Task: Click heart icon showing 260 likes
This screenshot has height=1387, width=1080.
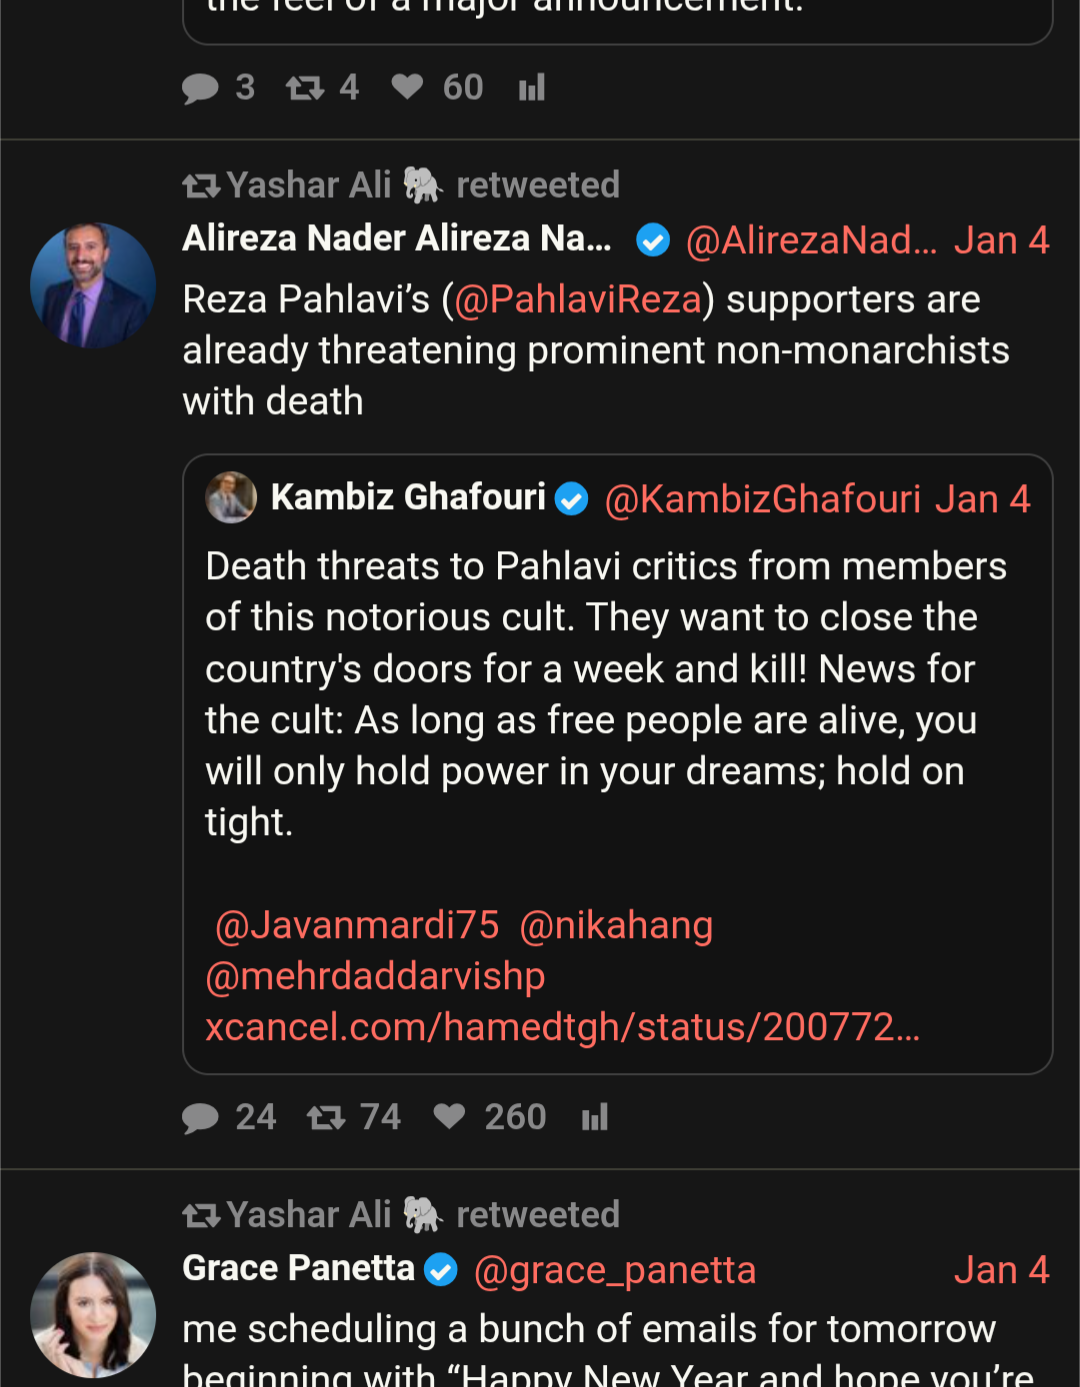Action: (x=449, y=1116)
